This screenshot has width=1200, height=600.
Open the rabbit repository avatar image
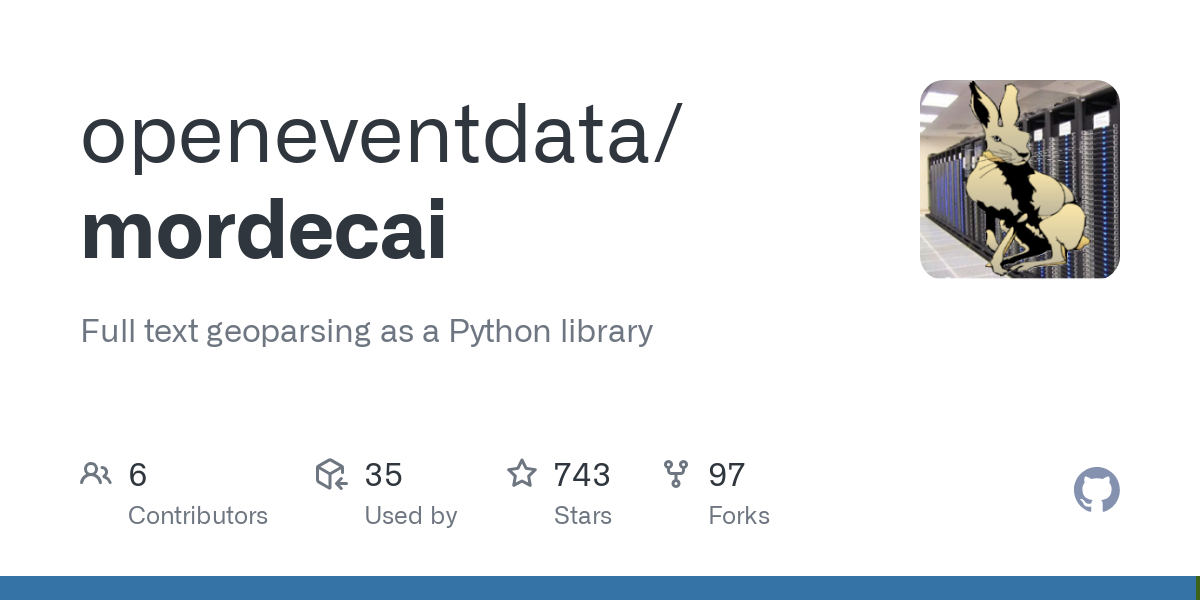1019,179
